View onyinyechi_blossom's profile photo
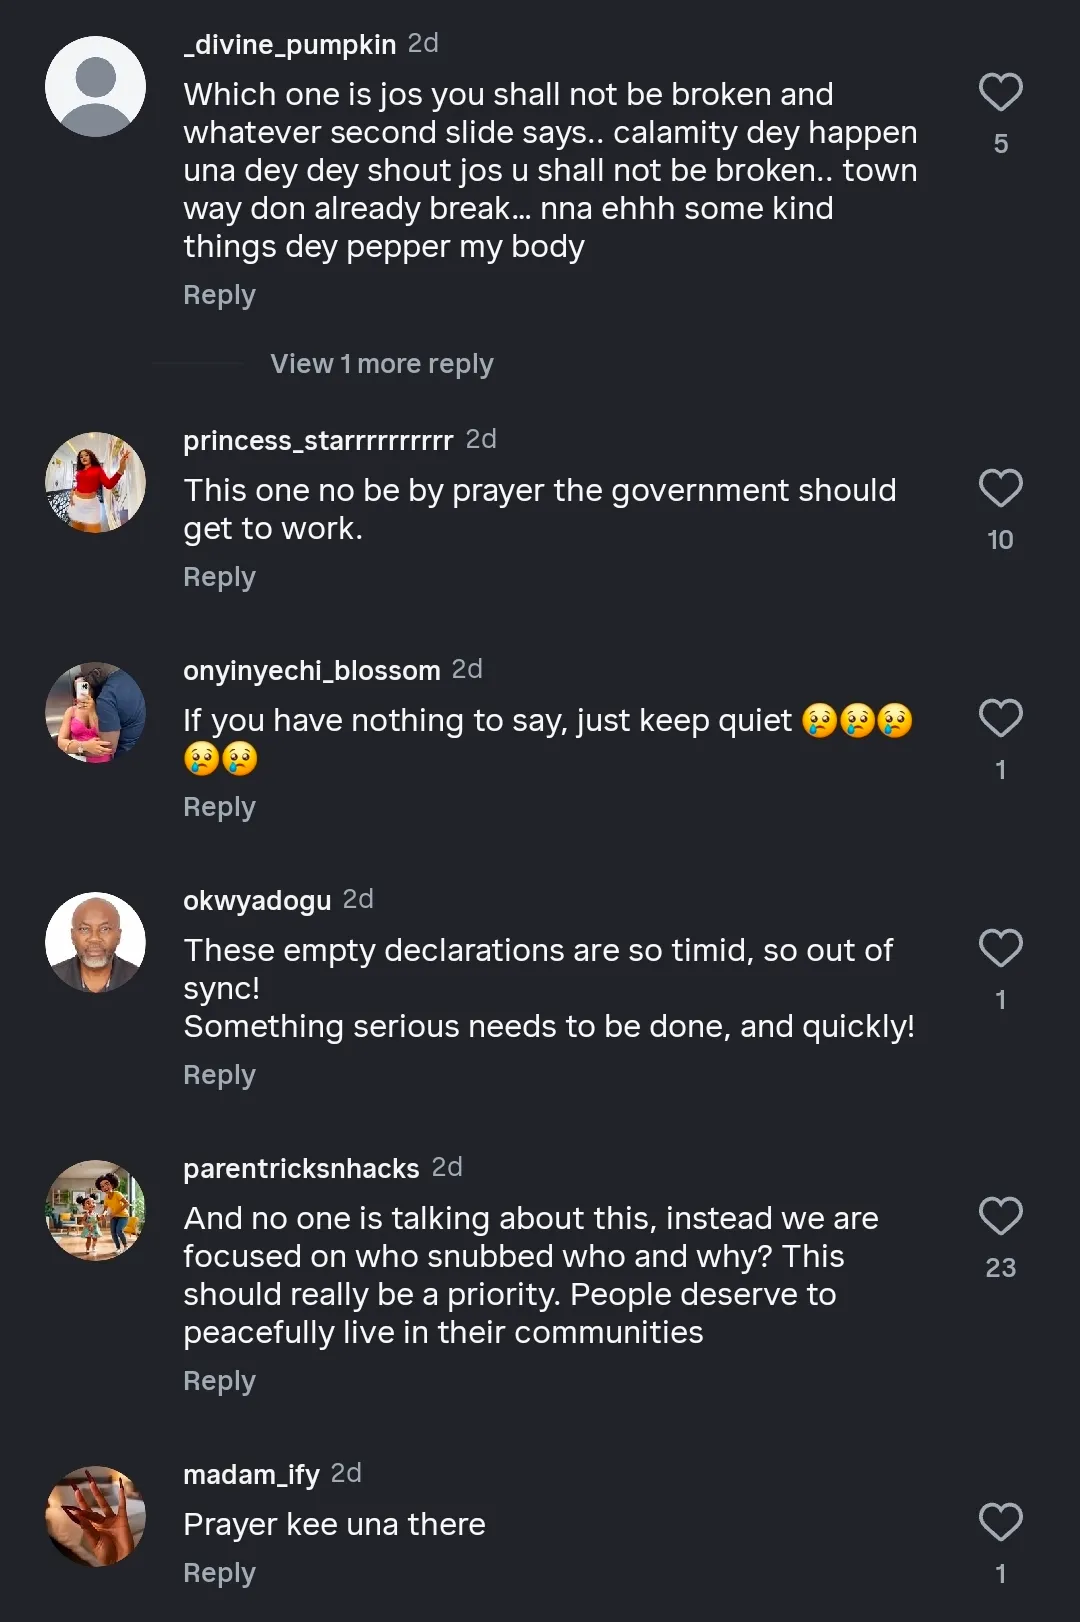Image resolution: width=1080 pixels, height=1622 pixels. click(x=96, y=713)
